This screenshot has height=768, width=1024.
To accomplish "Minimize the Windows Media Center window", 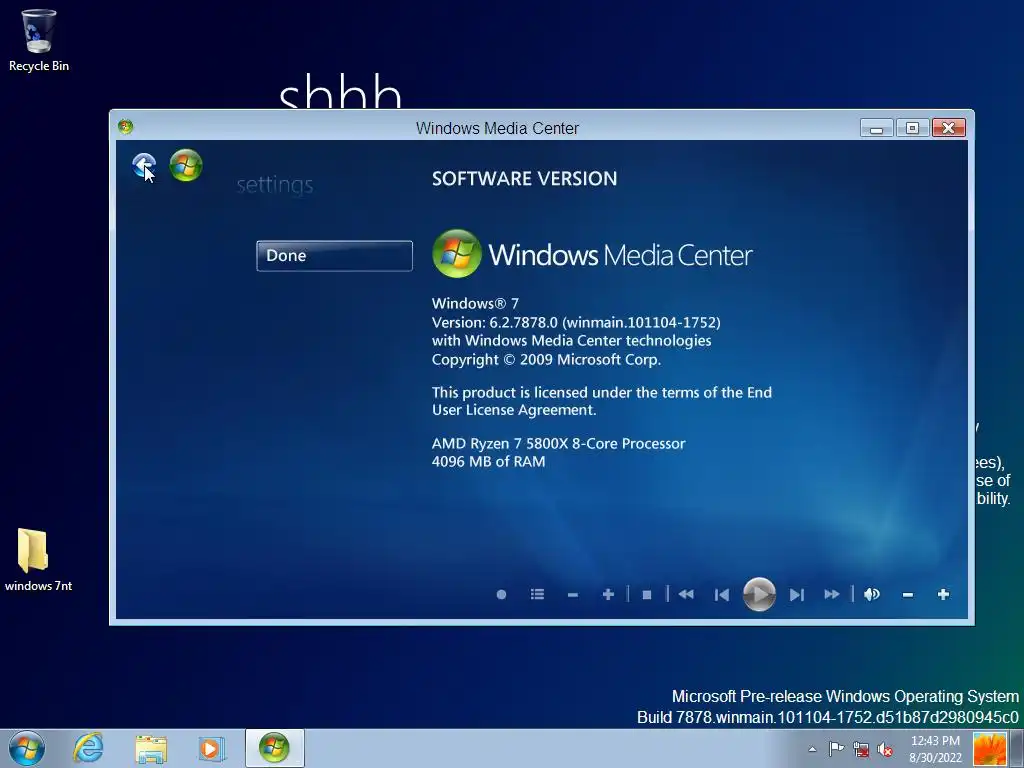I will tap(876, 128).
